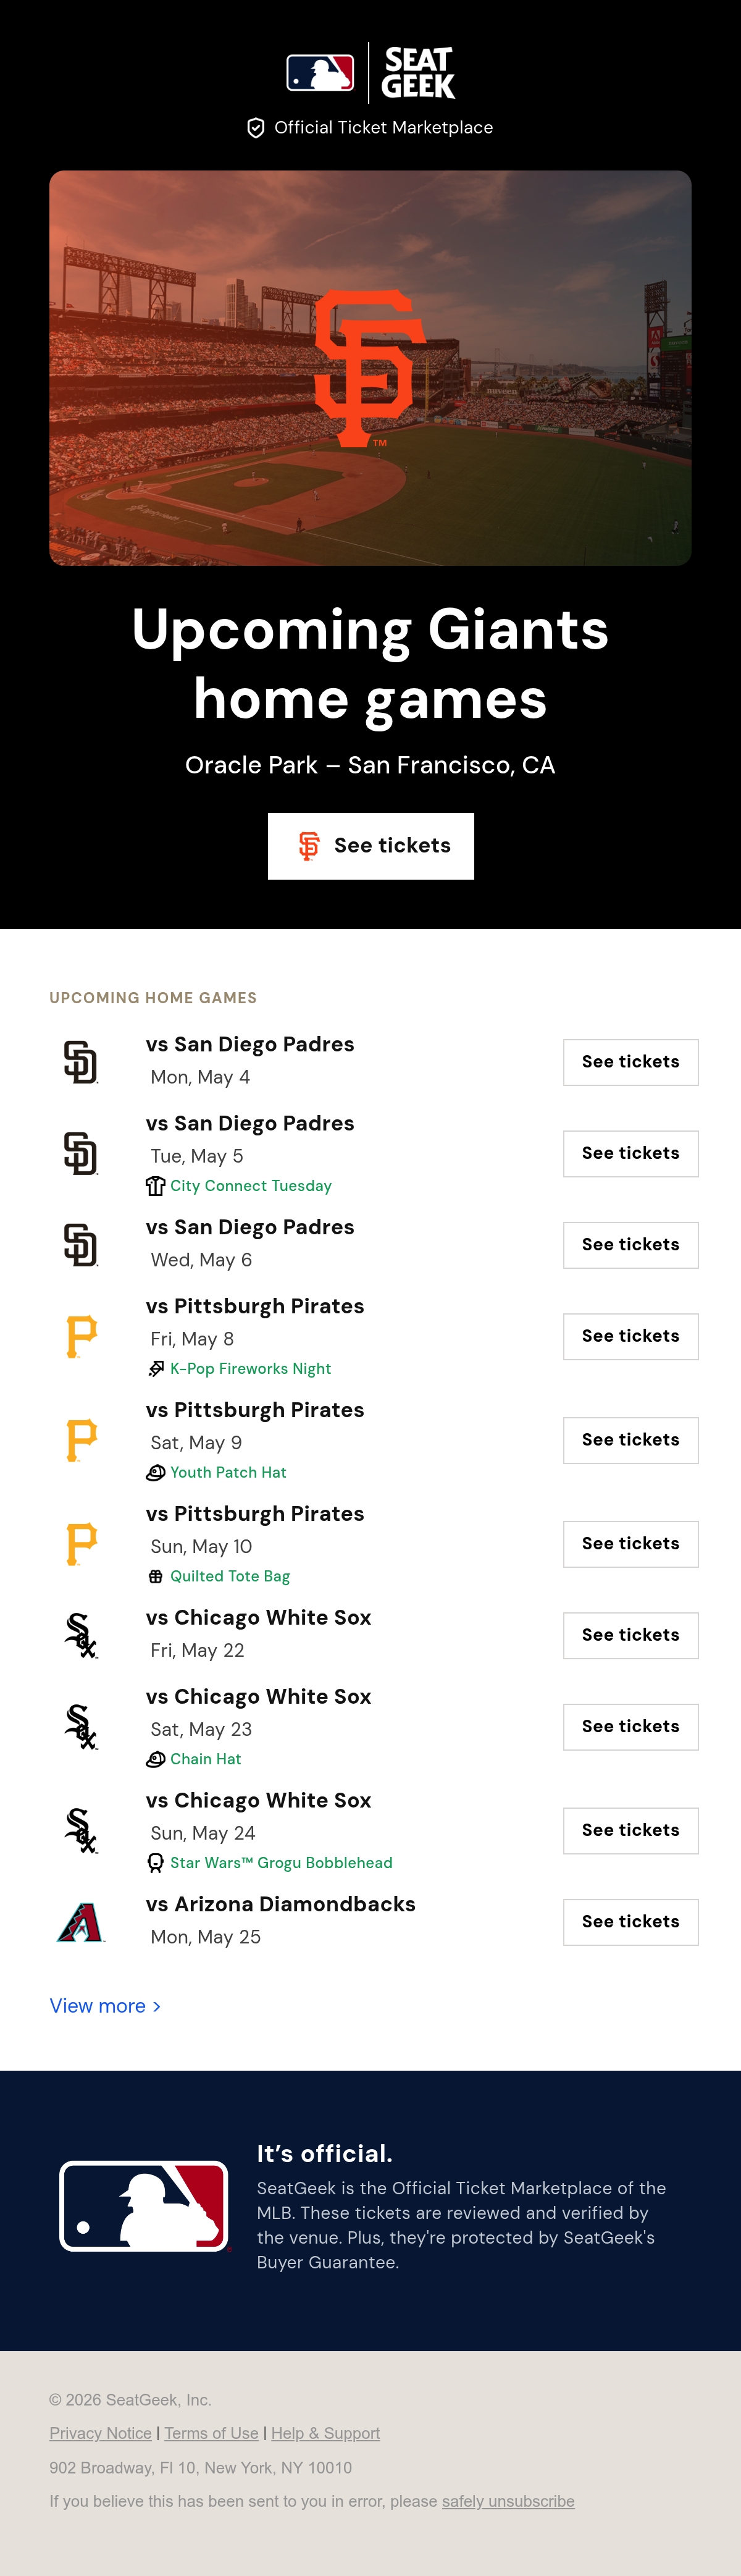Screen dimensions: 741x2576
Task: Click White Sox logo for Fri, May 22
Action: [x=81, y=1635]
